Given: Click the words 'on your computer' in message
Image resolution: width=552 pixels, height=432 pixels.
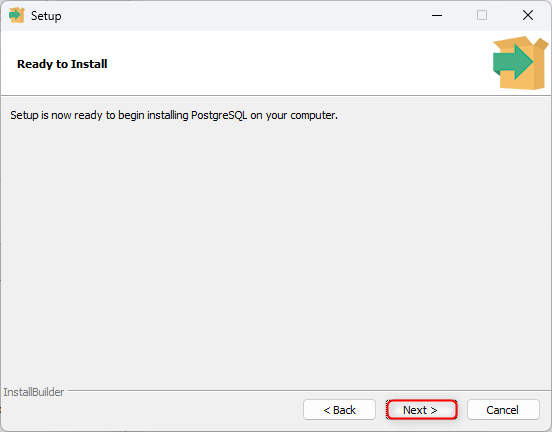Looking at the screenshot, I should tap(293, 115).
